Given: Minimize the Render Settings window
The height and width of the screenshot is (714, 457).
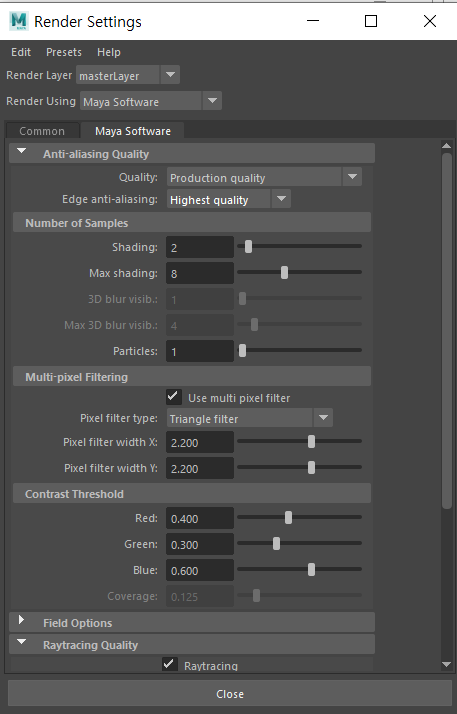Looking at the screenshot, I should point(313,21).
